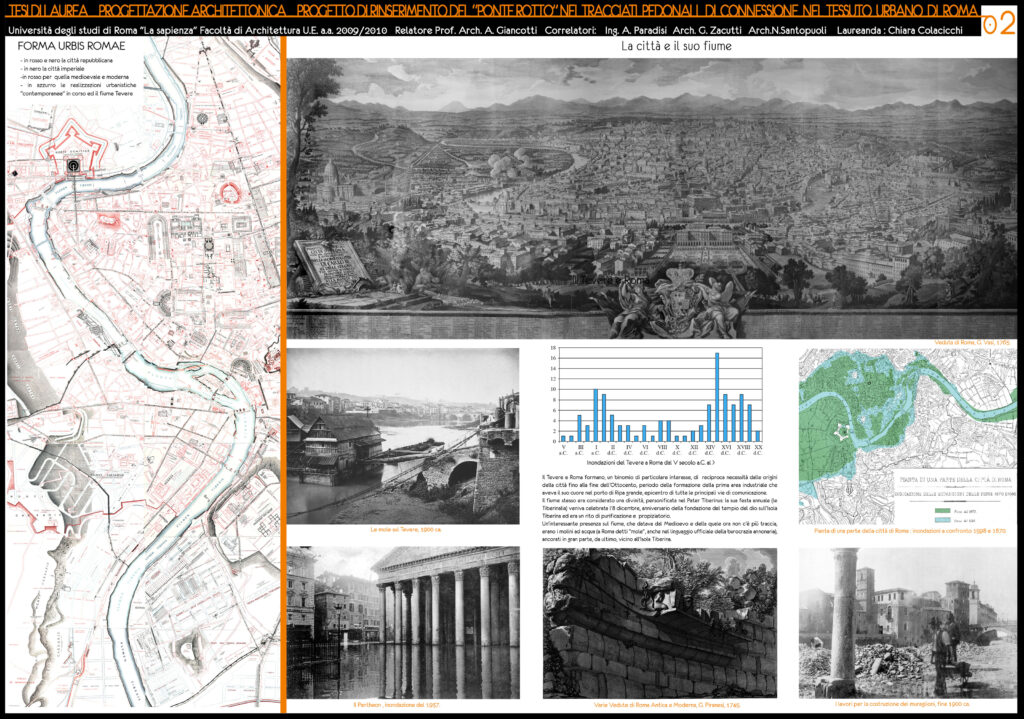The width and height of the screenshot is (1024, 719).
Task: Click the legend line "in nero la città imperiale"
Action: (52, 69)
